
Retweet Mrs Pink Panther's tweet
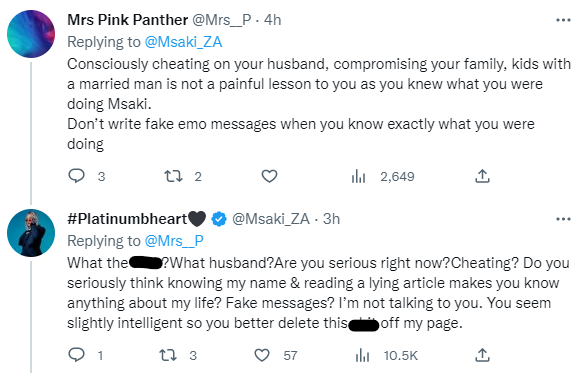pos(174,176)
